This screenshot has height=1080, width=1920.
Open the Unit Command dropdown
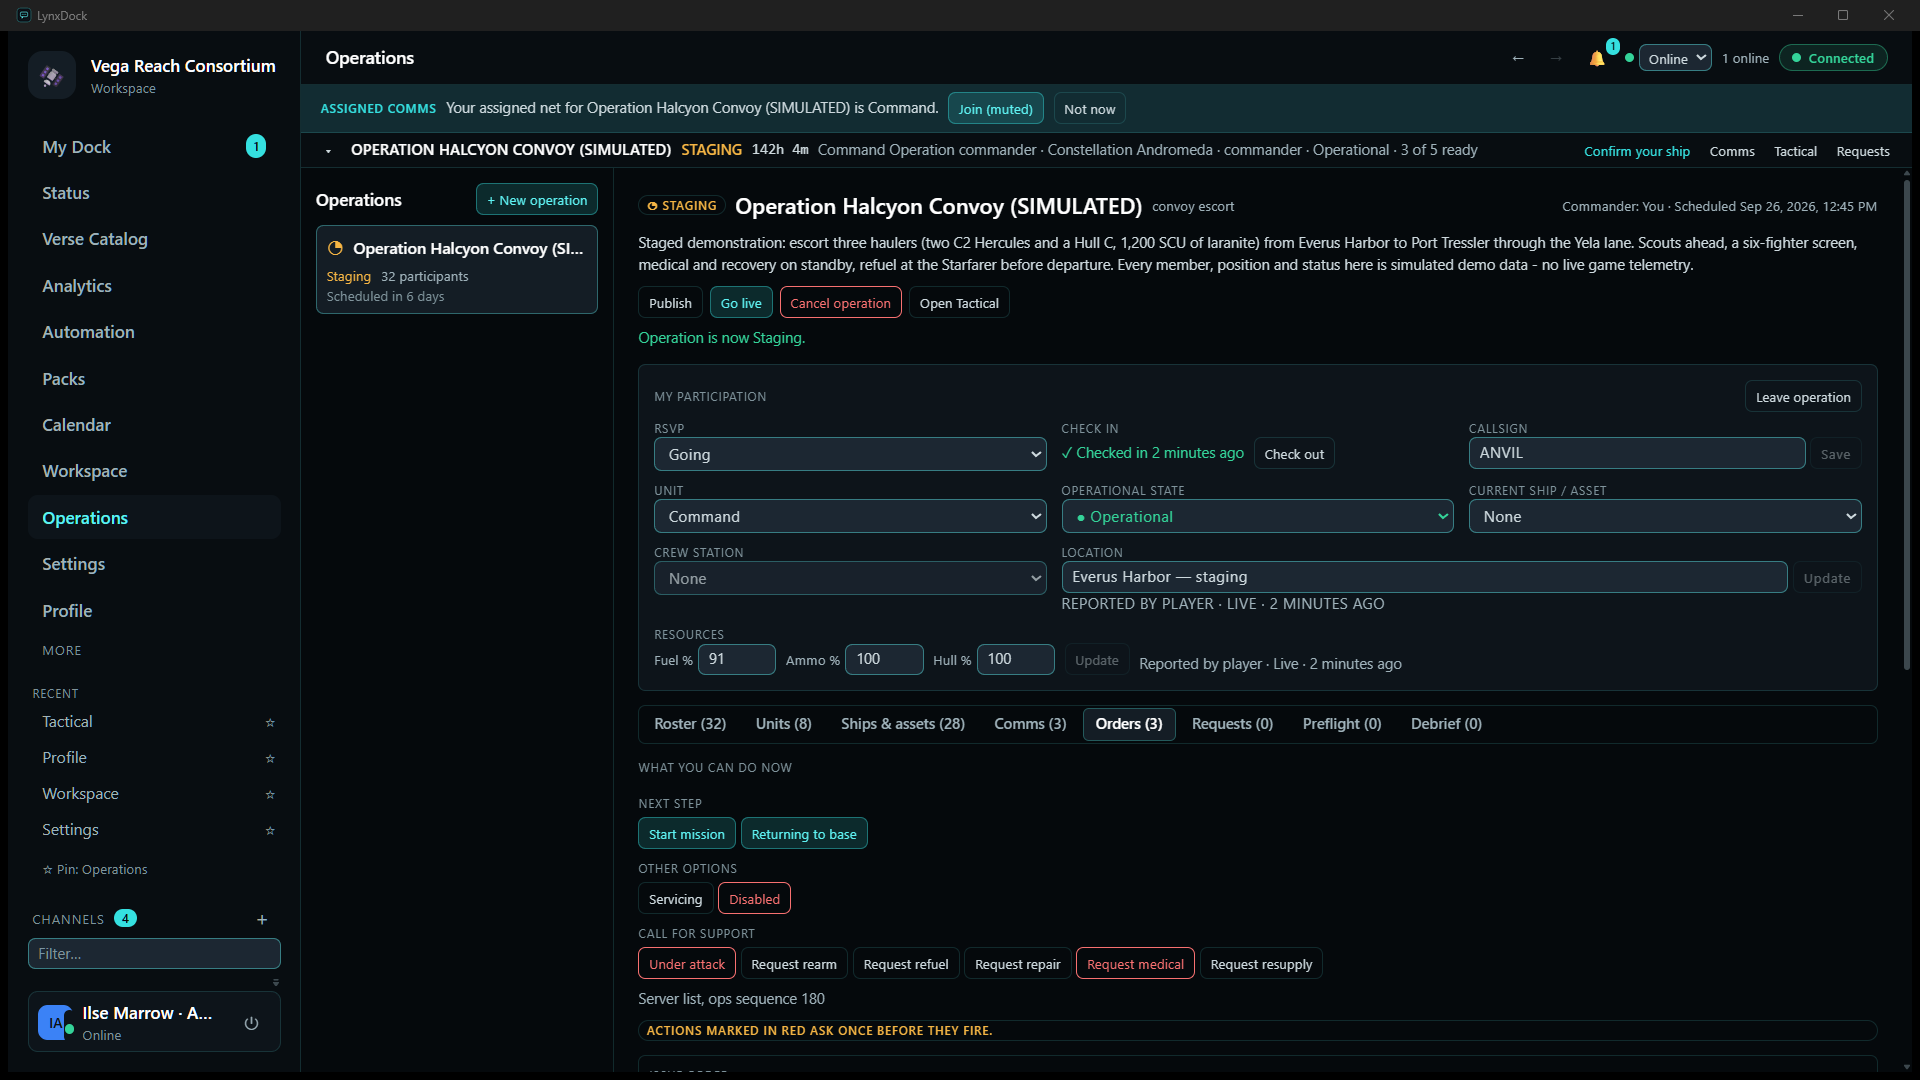click(850, 516)
